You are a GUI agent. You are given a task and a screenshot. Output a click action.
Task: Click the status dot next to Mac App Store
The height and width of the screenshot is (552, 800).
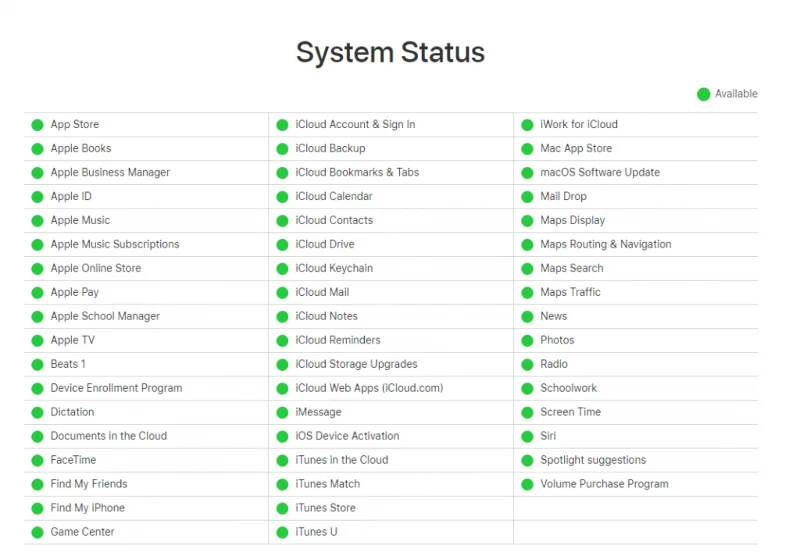[527, 149]
